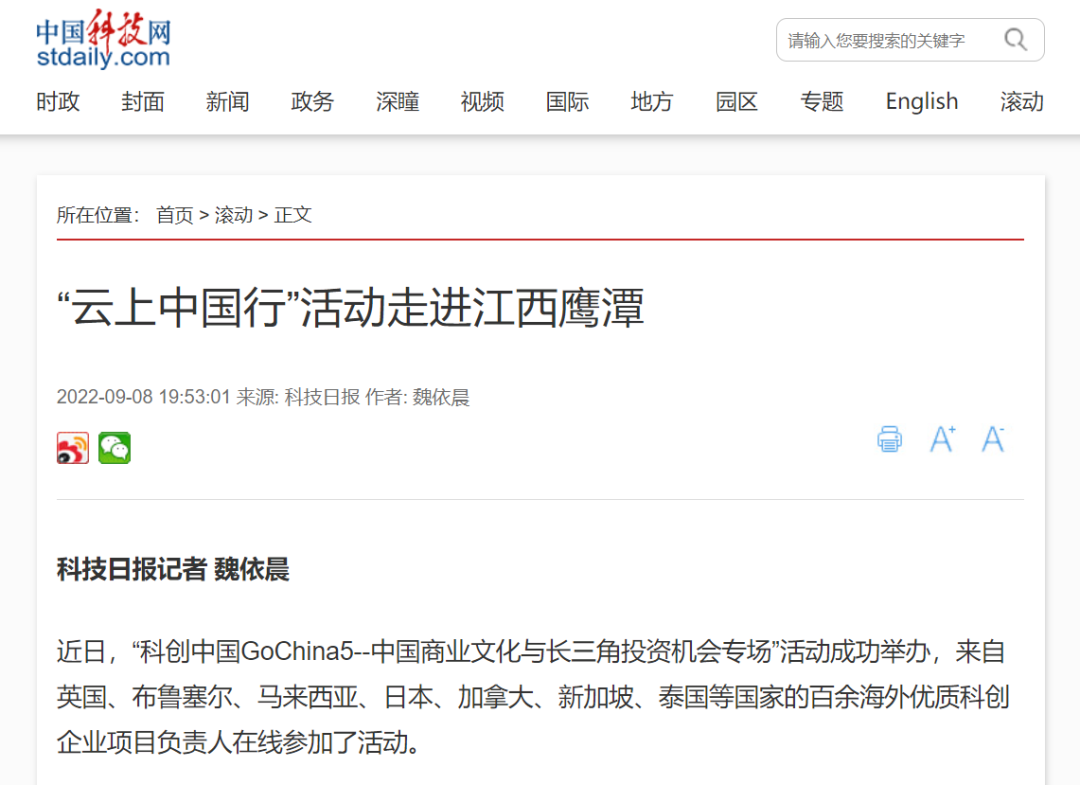The height and width of the screenshot is (785, 1080).
Task: Click the stdaily.com site logo
Action: [103, 39]
